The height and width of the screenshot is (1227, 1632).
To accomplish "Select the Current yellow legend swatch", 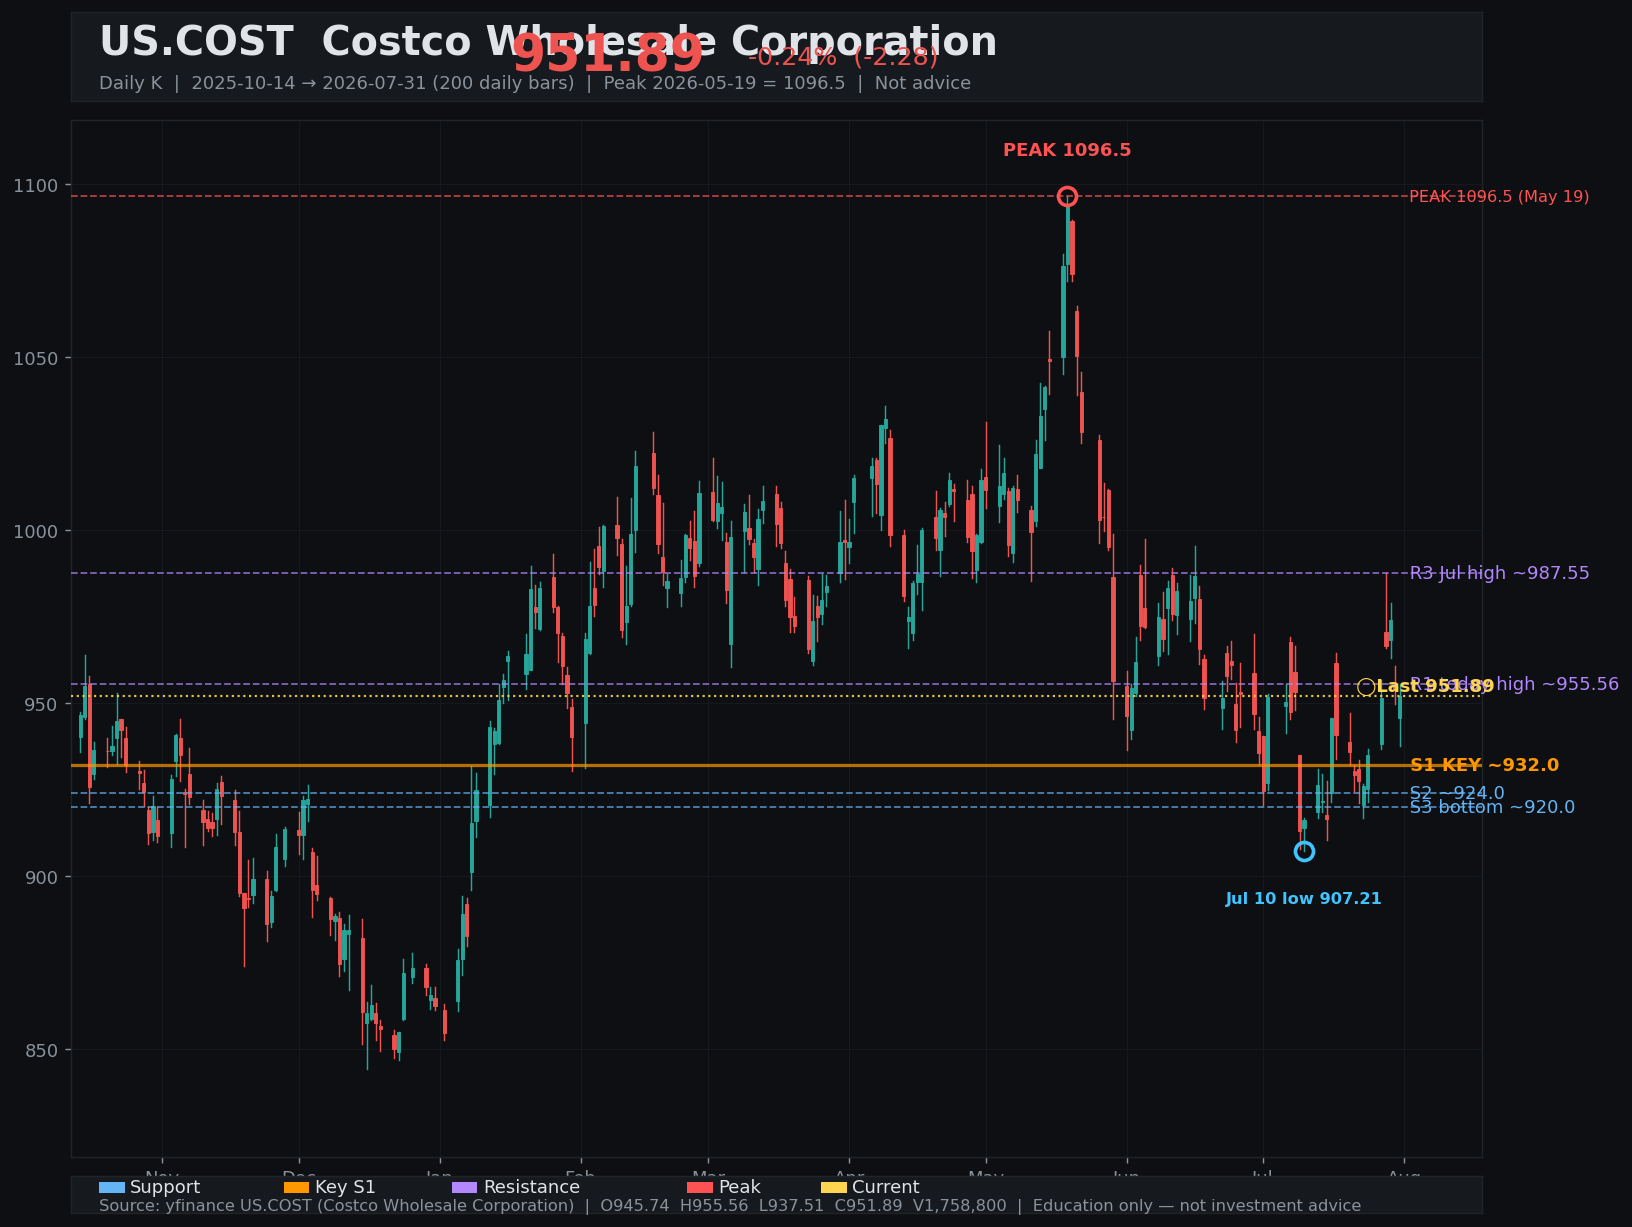I will [x=834, y=1187].
